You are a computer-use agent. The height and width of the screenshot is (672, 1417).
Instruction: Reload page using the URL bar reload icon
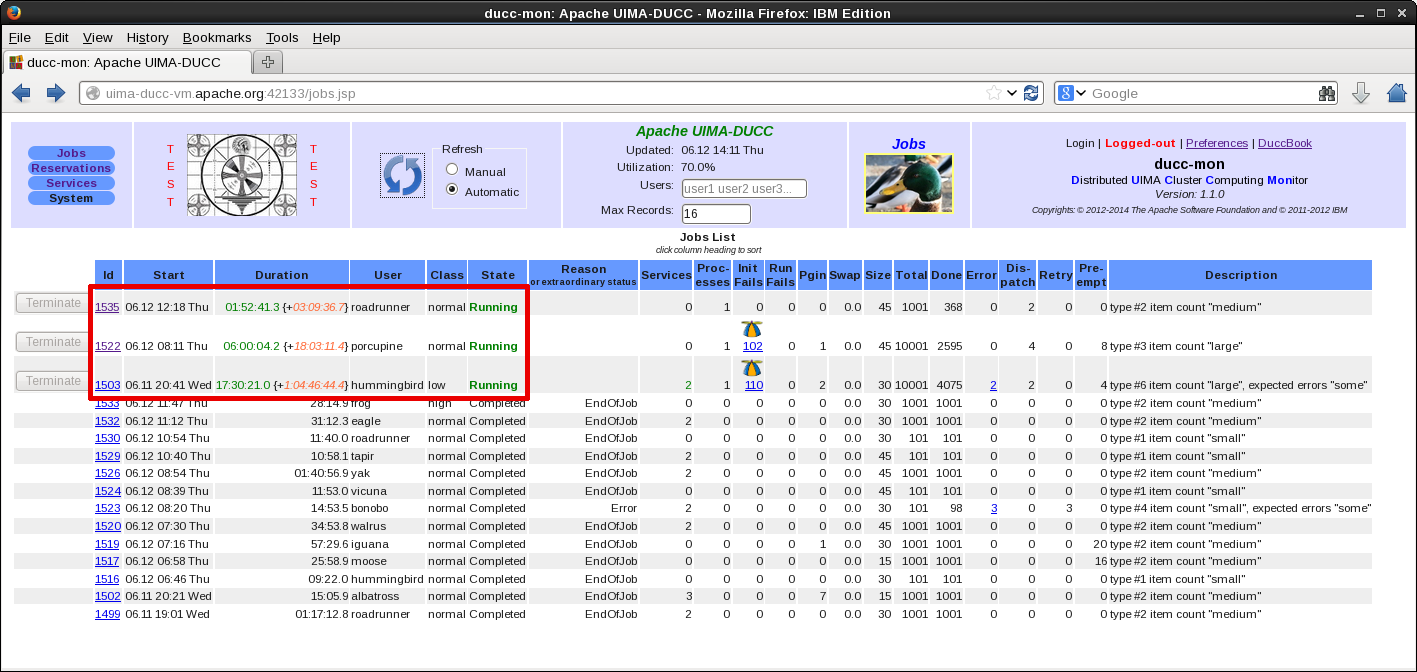[1031, 93]
